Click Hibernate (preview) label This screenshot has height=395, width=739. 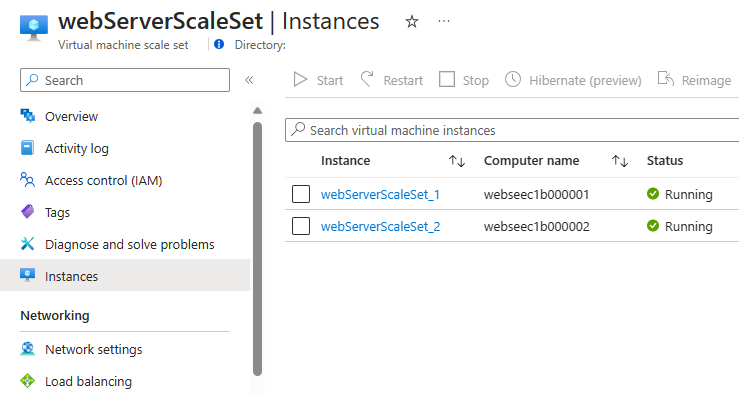(x=585, y=81)
